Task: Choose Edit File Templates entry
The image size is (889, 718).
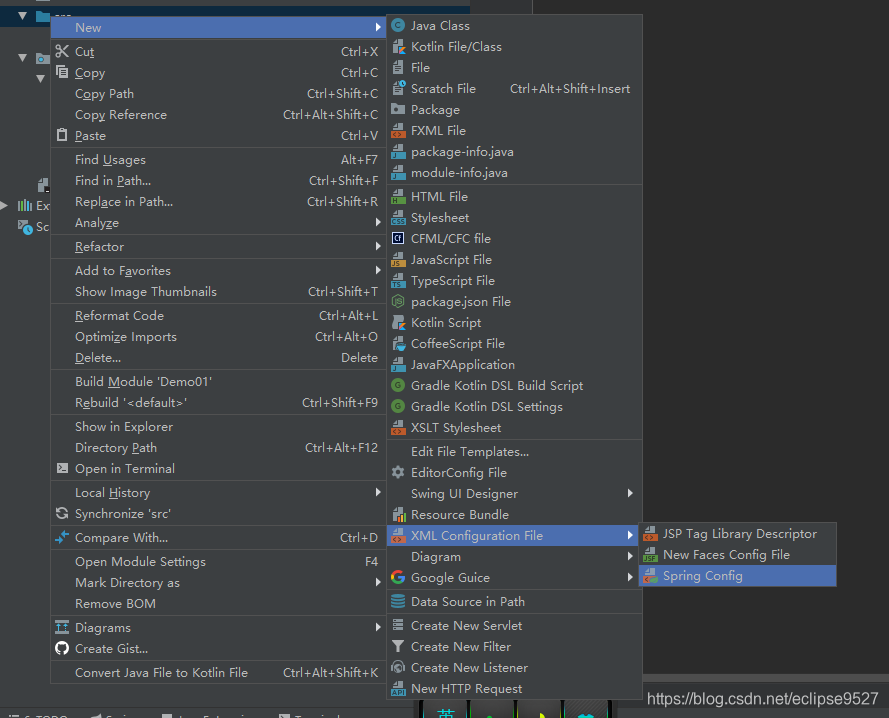Action: 514,451
